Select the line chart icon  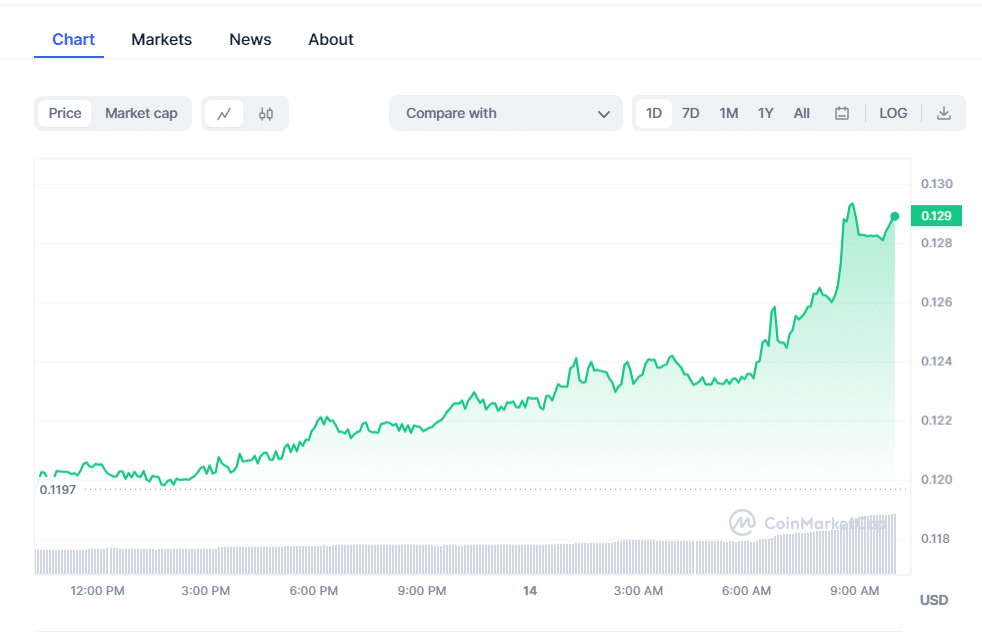tap(226, 113)
